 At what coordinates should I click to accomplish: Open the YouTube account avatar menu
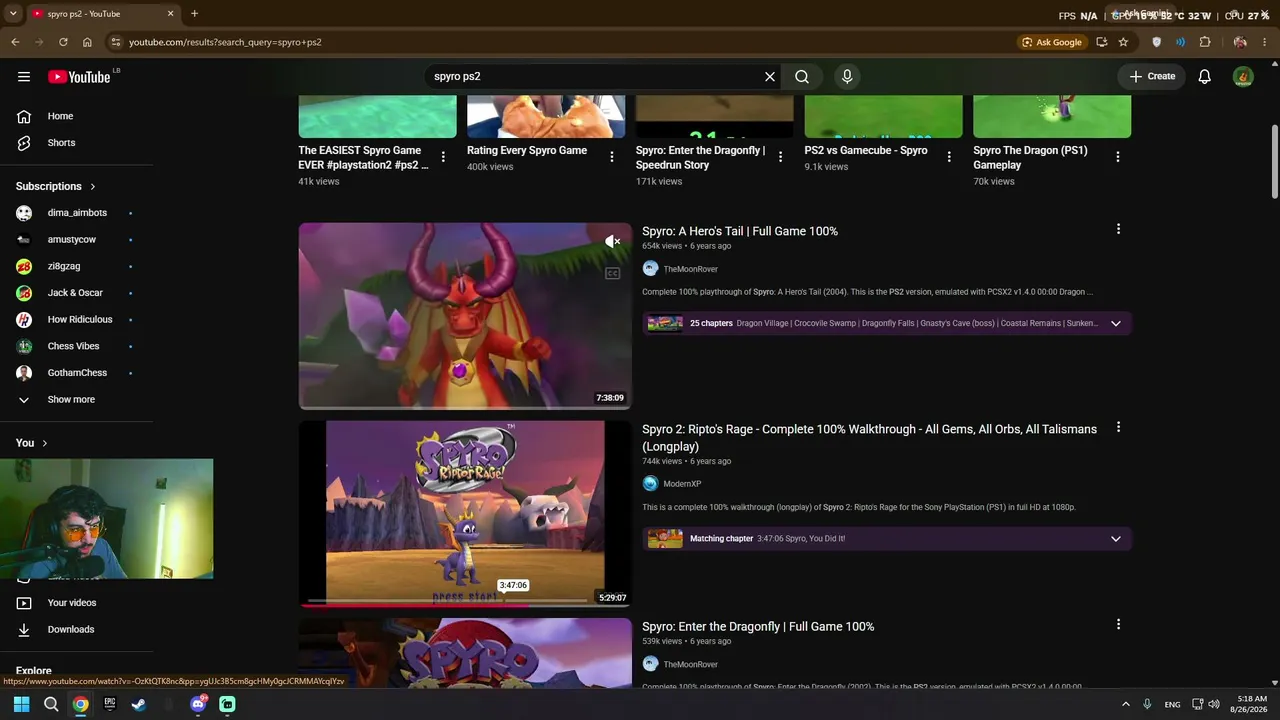[1243, 77]
